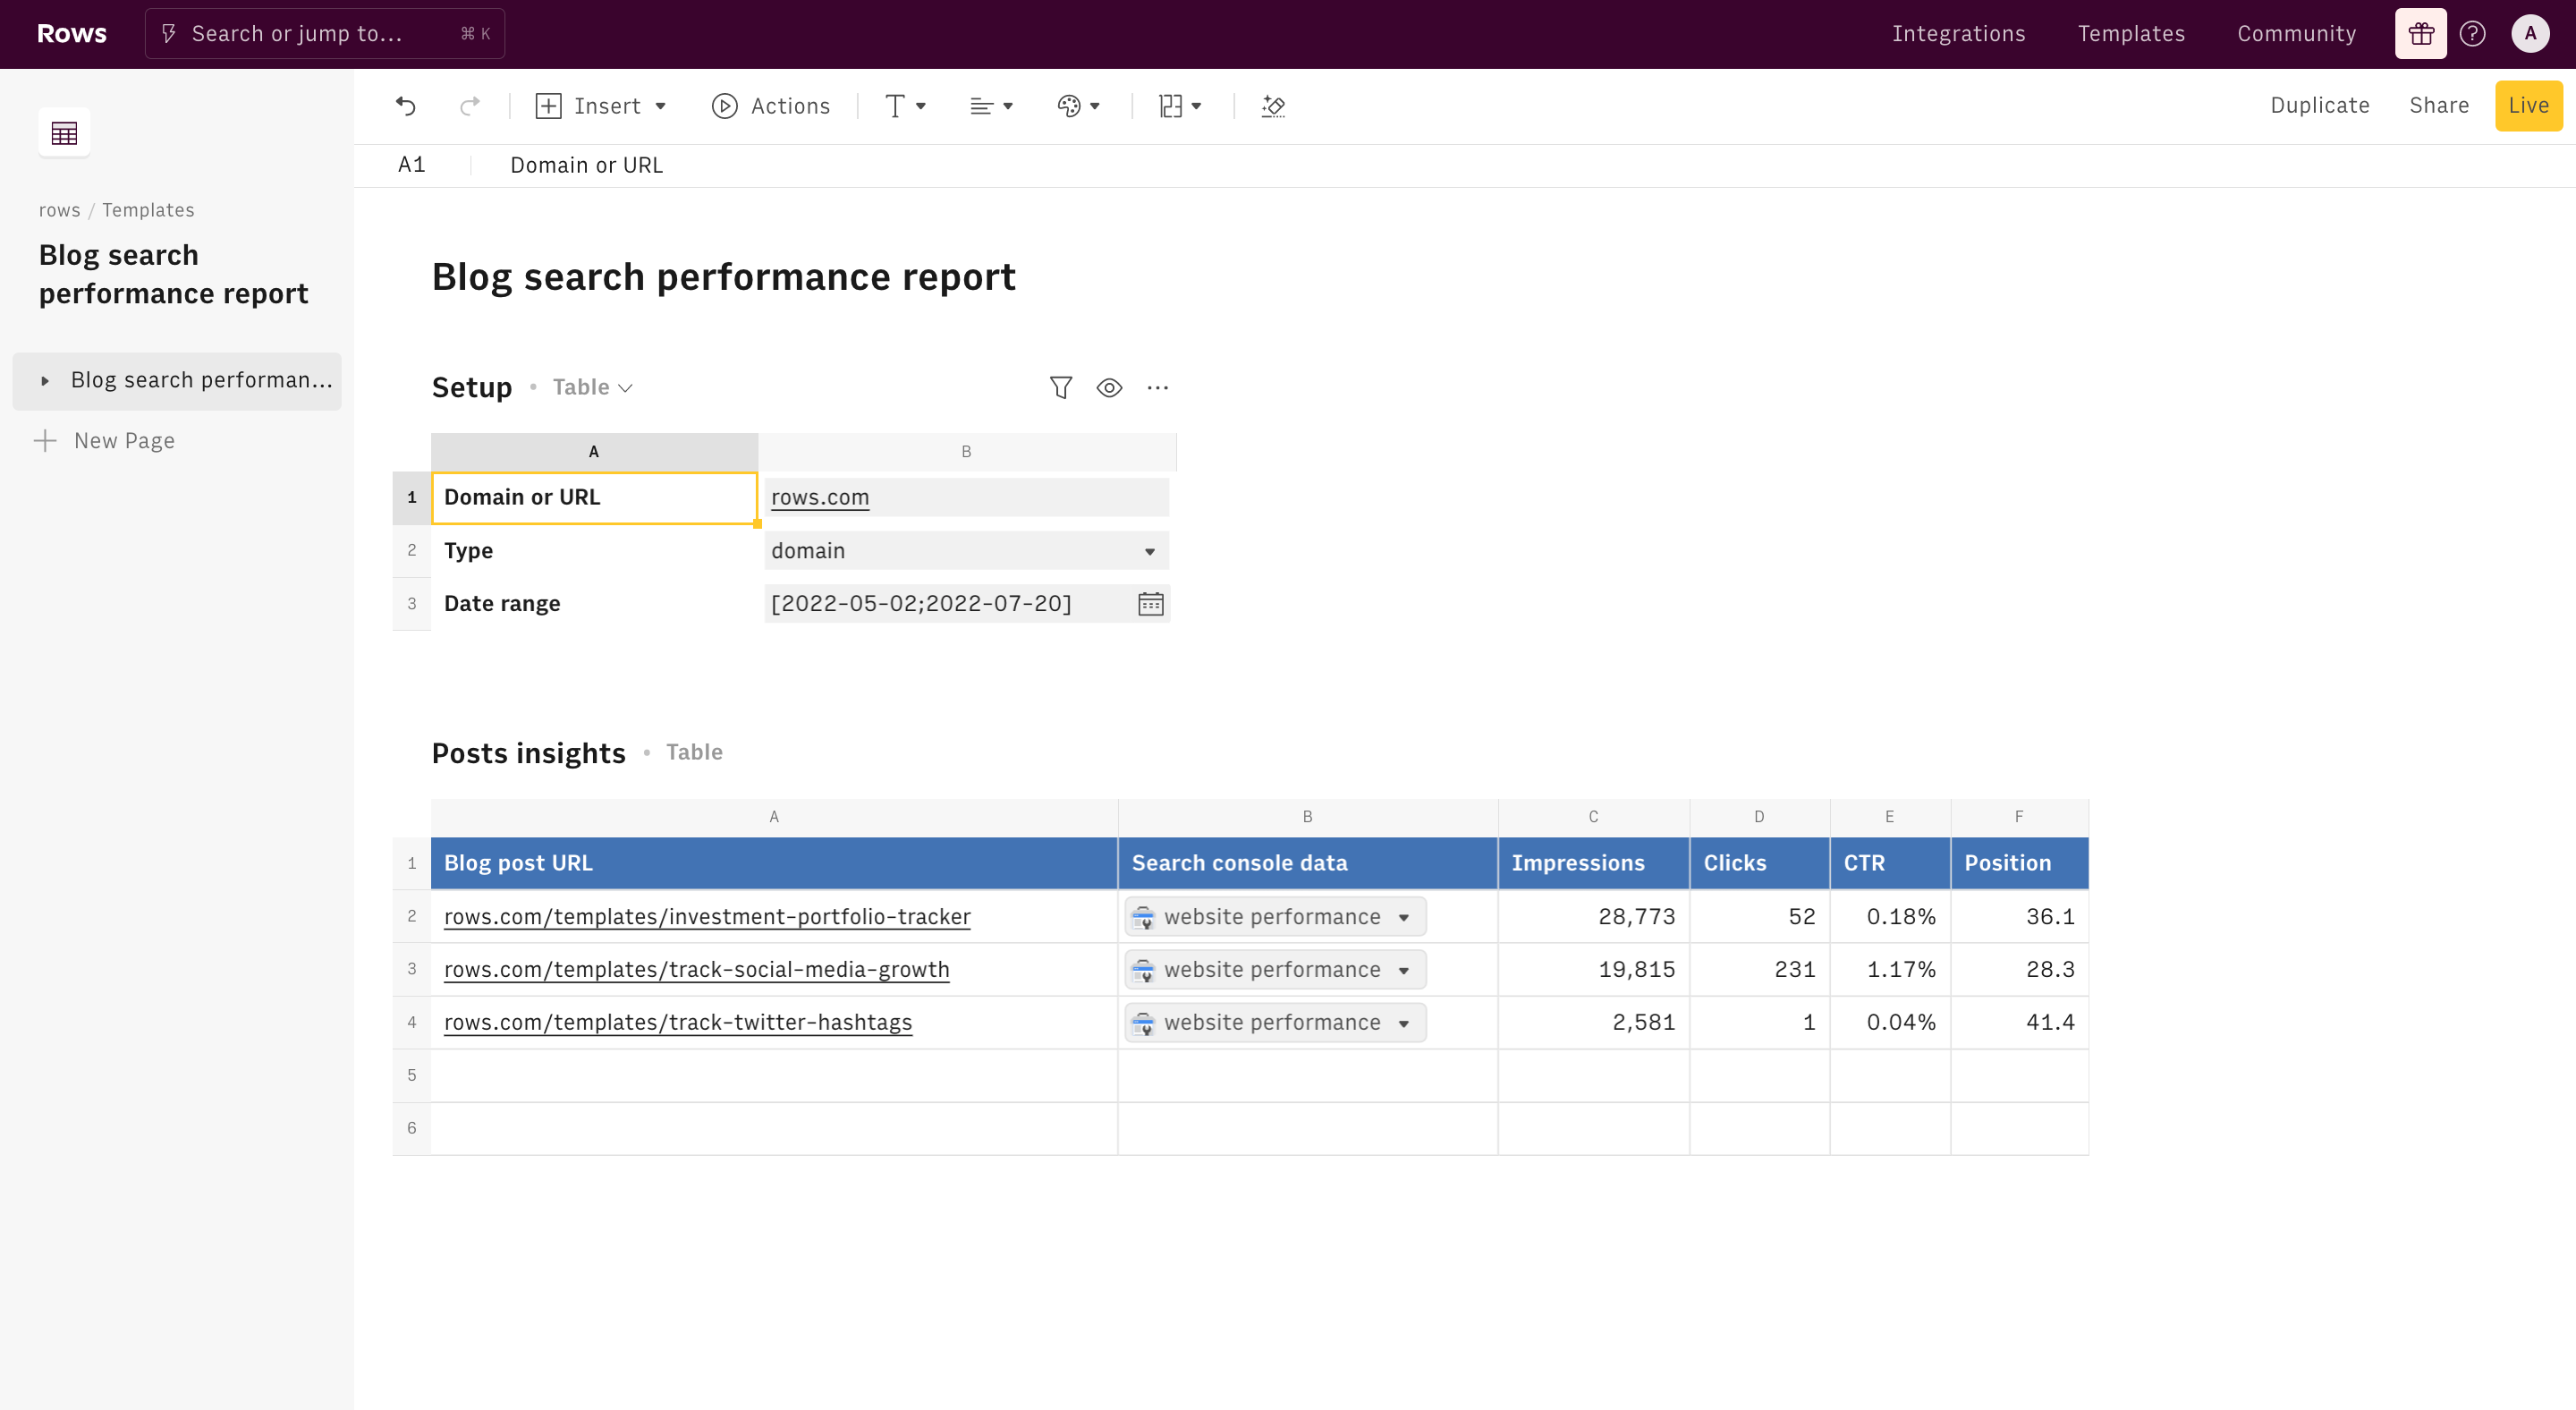
Task: Click the Insert button with plus icon
Action: point(599,106)
